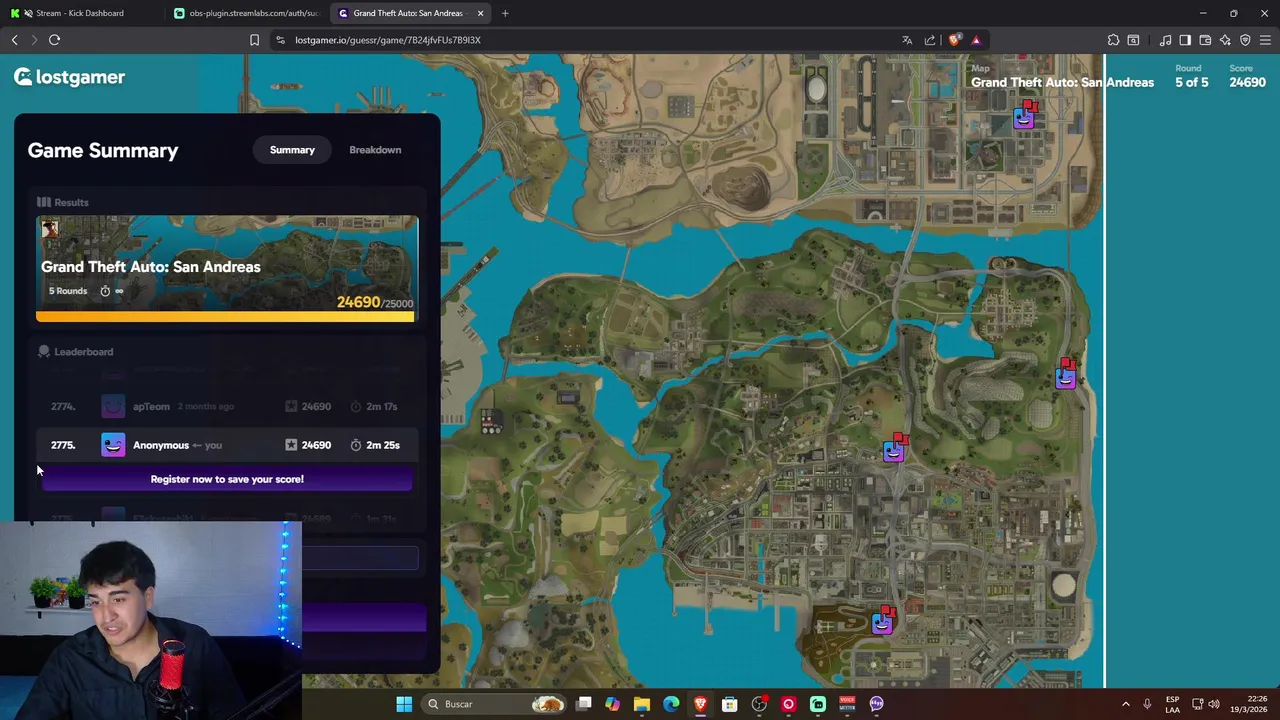Switch the ESP LAA keyboard language
This screenshot has height=720, width=1280.
click(x=1172, y=704)
